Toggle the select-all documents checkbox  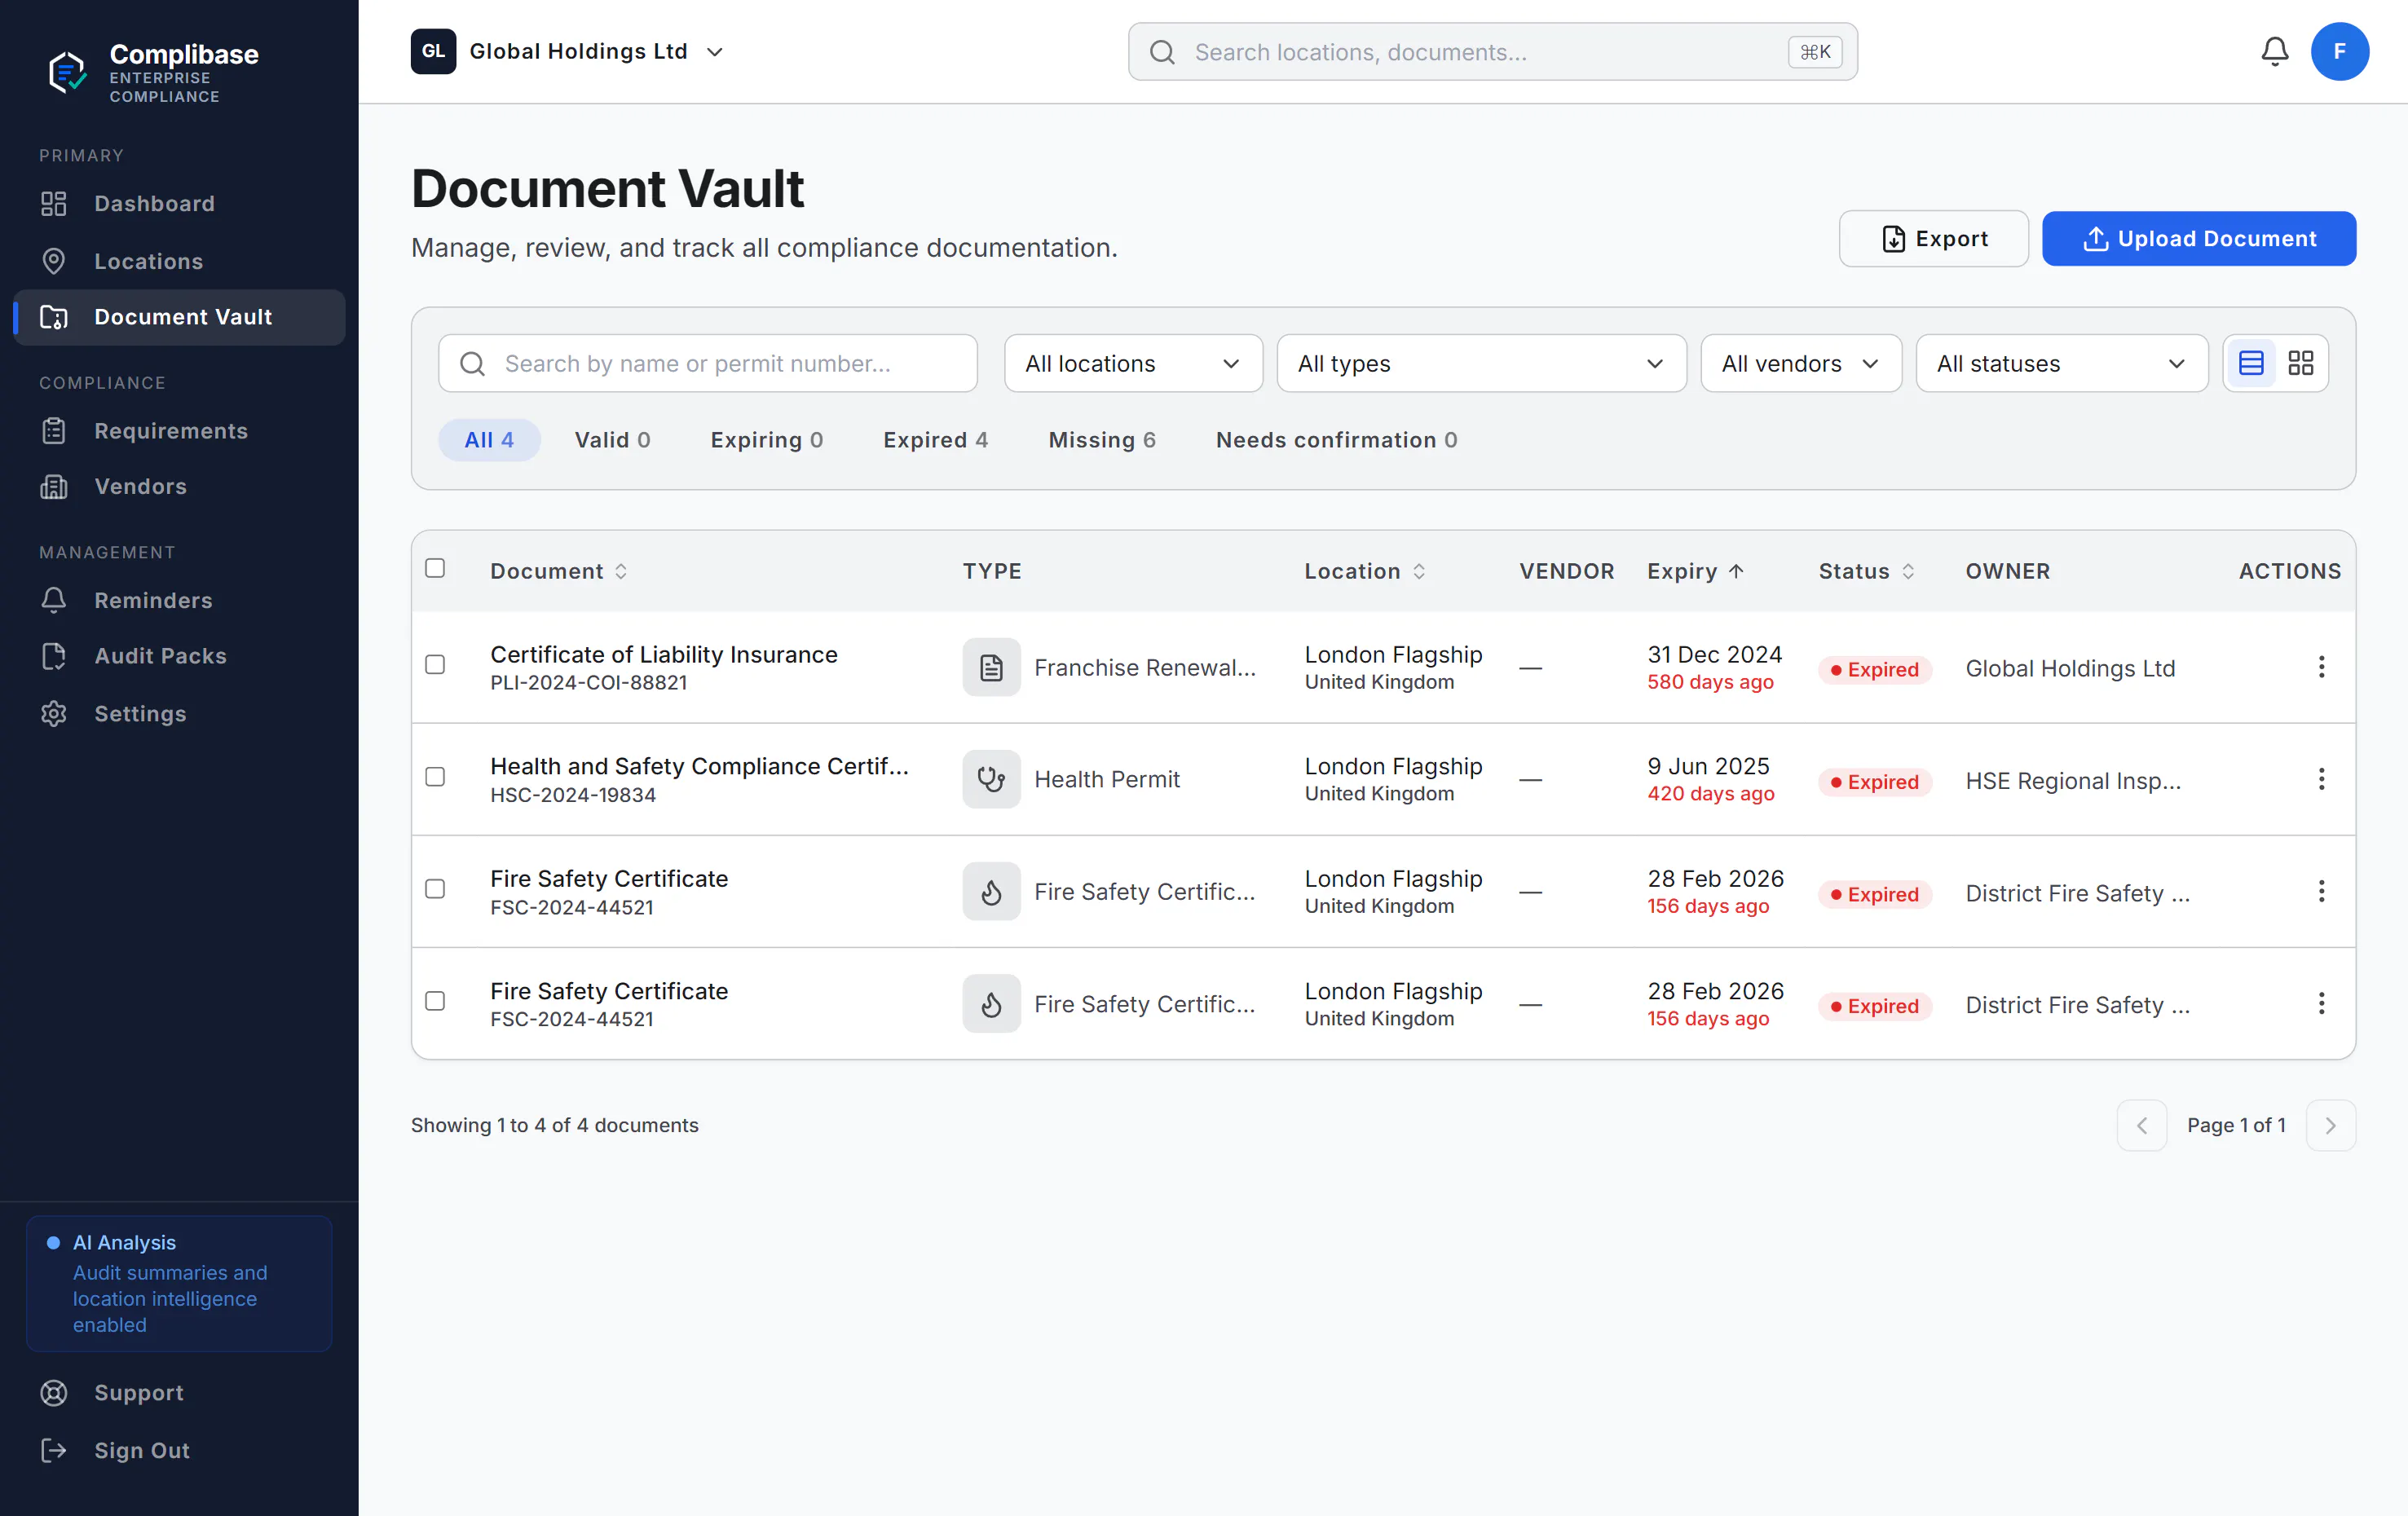click(435, 568)
